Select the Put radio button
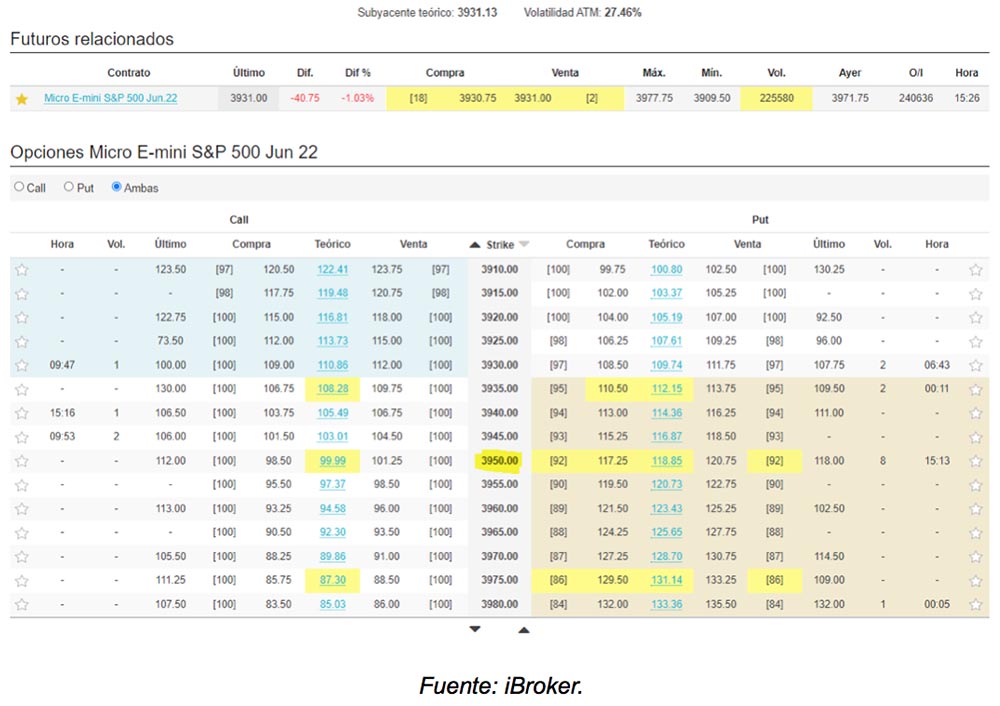This screenshot has height=706, width=1000. pos(69,187)
